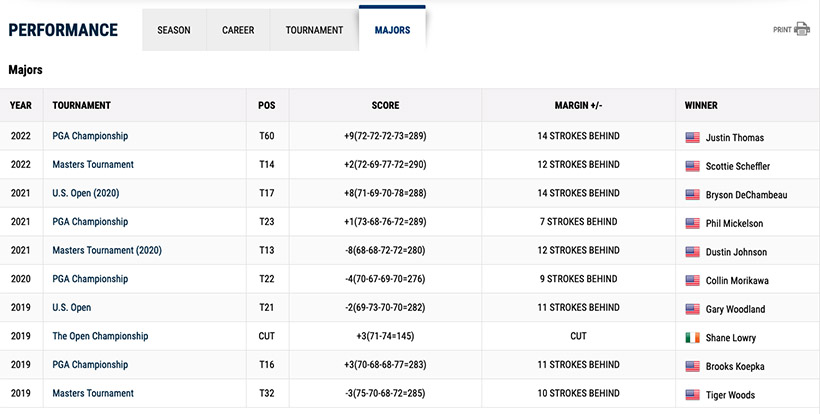The height and width of the screenshot is (414, 820).
Task: Click the U.S. Open (2020) link
Action: pos(85,193)
